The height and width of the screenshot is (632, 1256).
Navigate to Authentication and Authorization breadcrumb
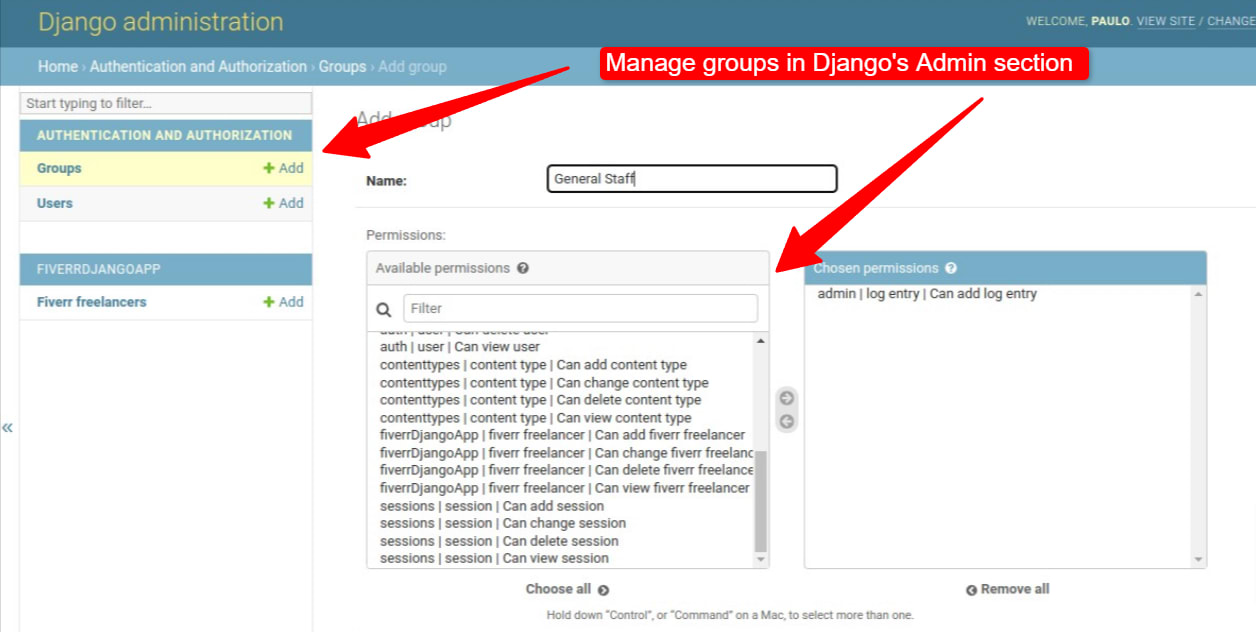click(198, 66)
